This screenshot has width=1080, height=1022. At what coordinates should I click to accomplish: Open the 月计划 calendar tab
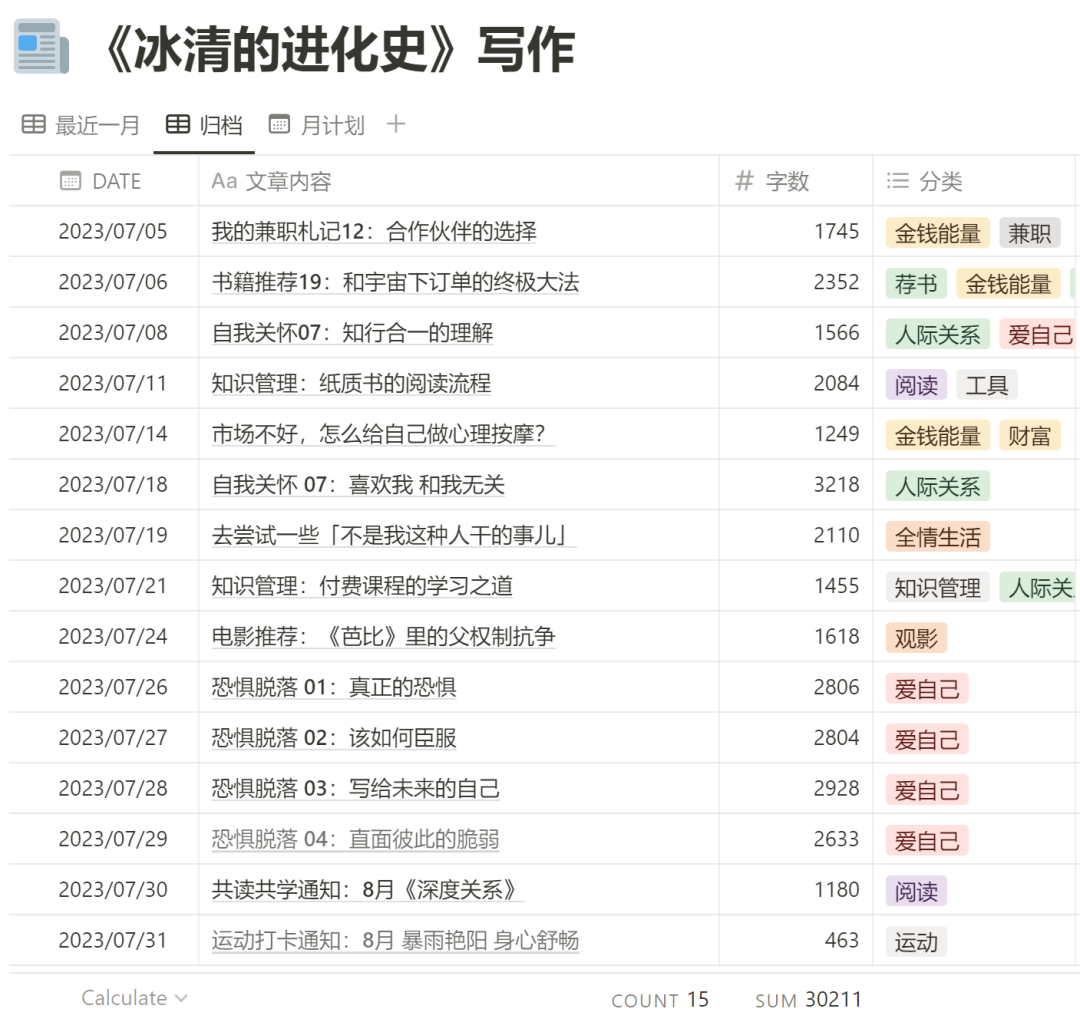[x=317, y=125]
